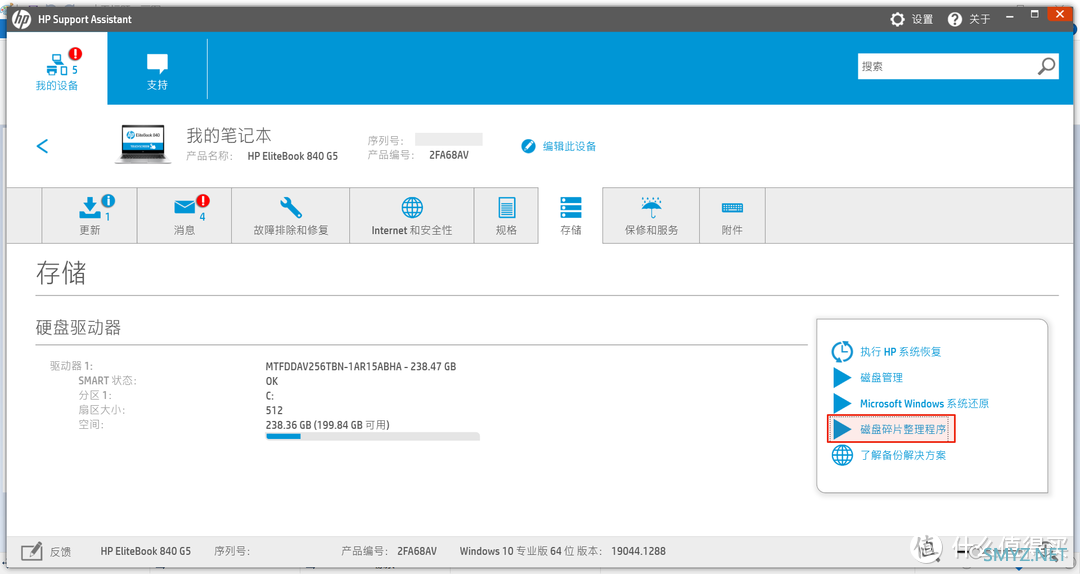Screen dimensions: 1080x574
Task: Open 编辑此设备 link
Action: tap(569, 146)
